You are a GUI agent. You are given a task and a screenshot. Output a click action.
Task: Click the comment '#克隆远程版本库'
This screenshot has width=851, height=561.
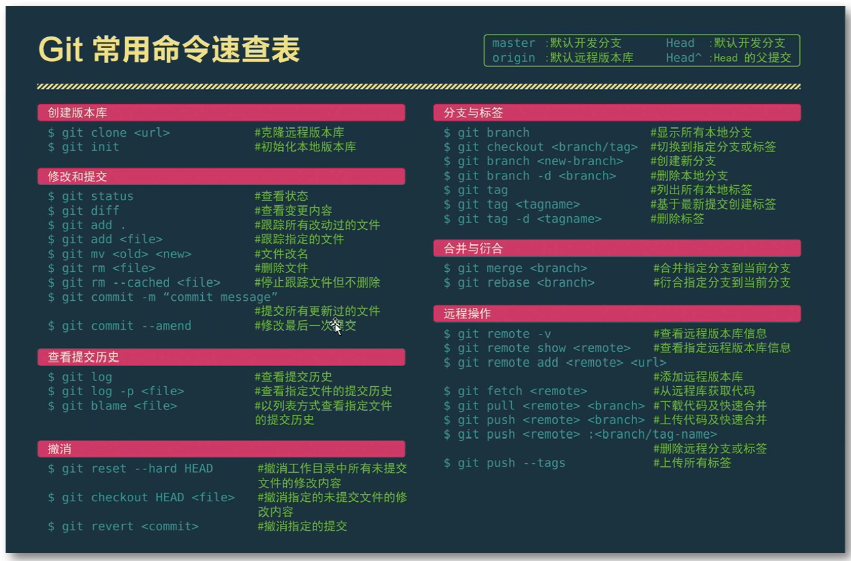pos(300,132)
